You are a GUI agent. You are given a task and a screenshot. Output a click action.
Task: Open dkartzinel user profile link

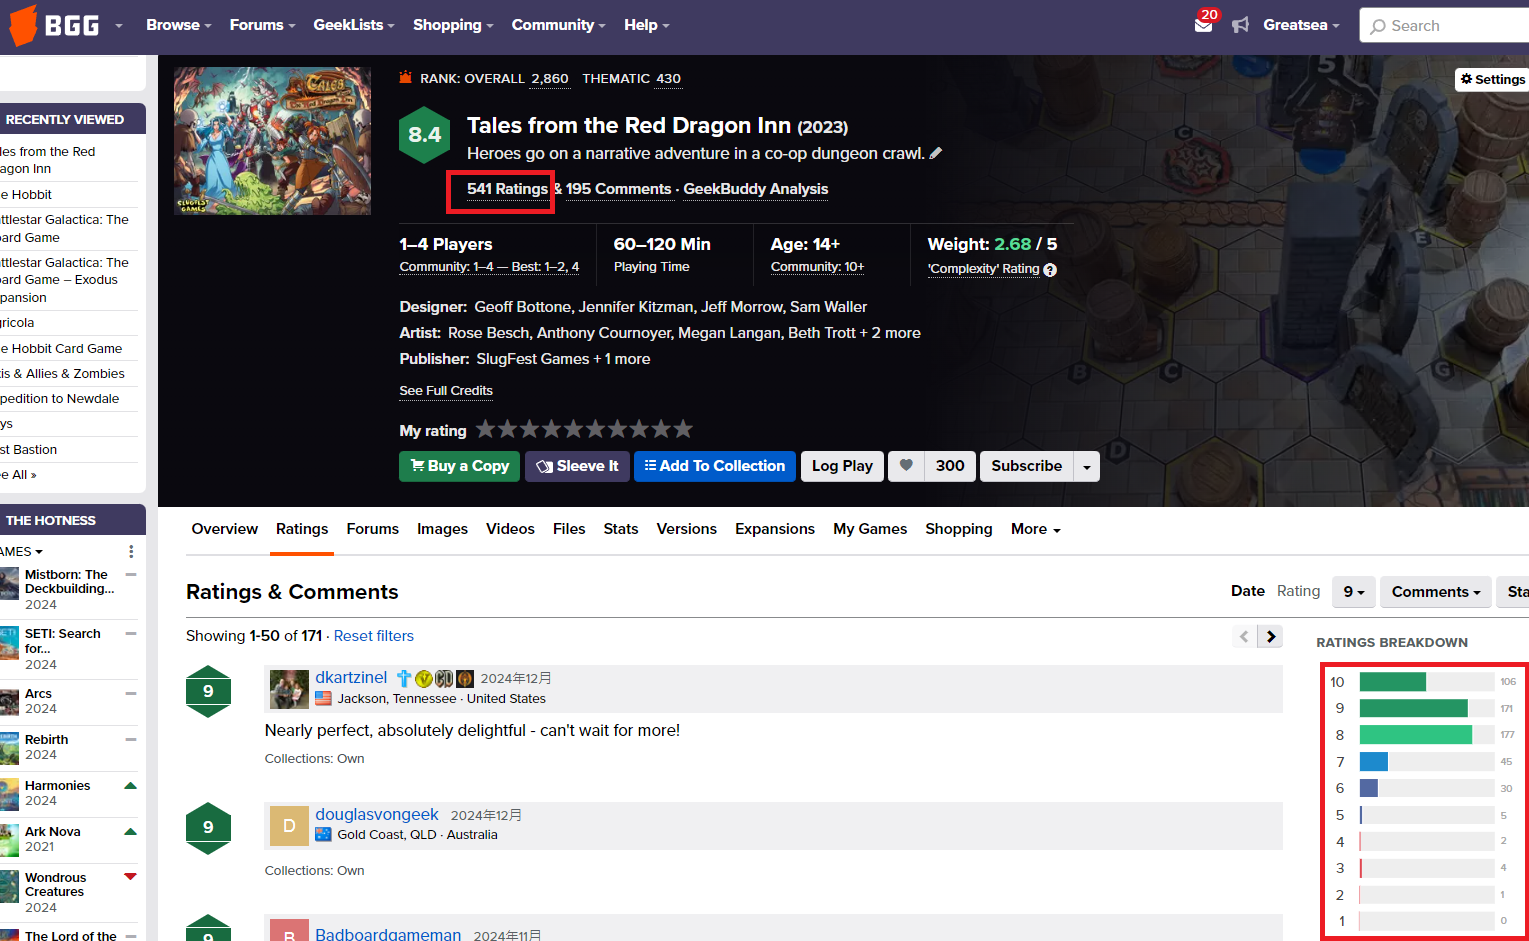[x=351, y=678]
